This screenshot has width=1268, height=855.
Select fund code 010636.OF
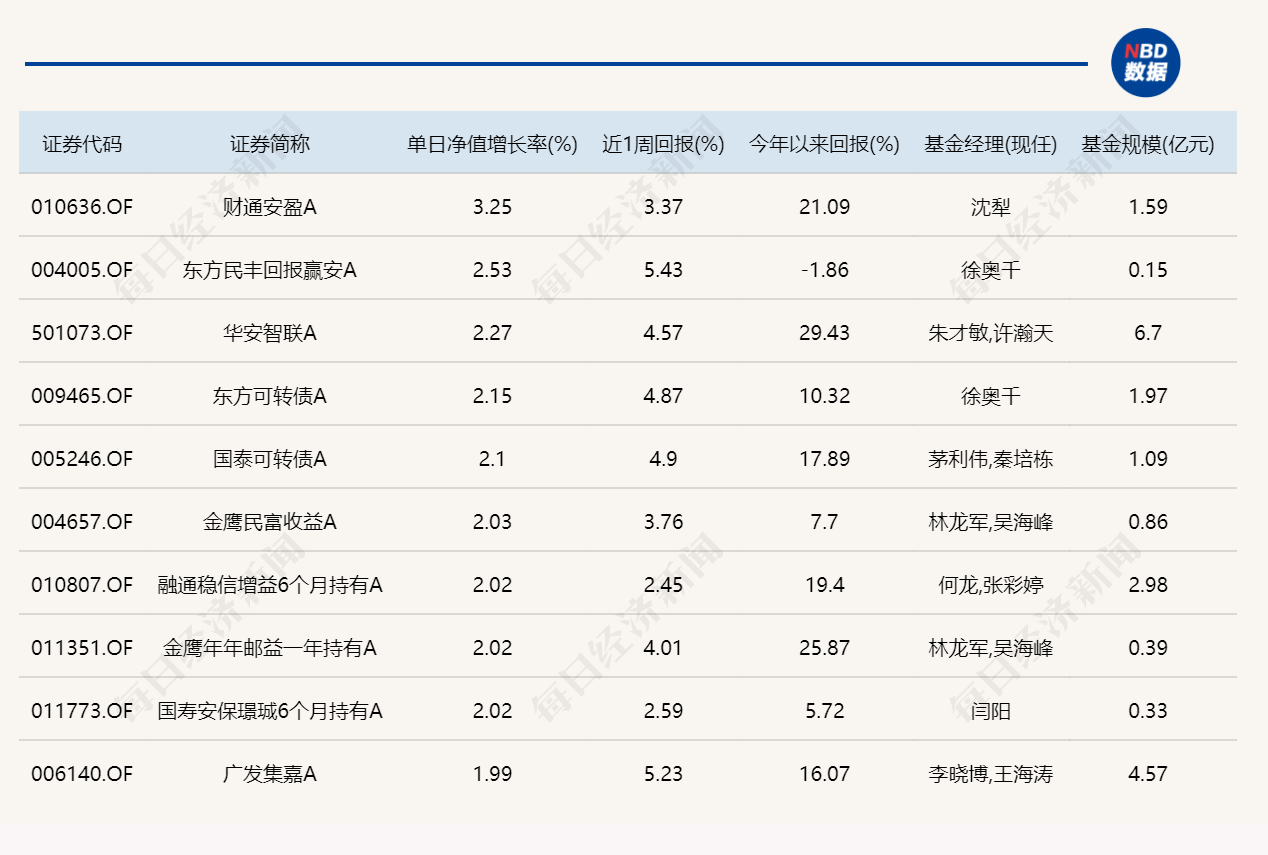click(x=82, y=207)
